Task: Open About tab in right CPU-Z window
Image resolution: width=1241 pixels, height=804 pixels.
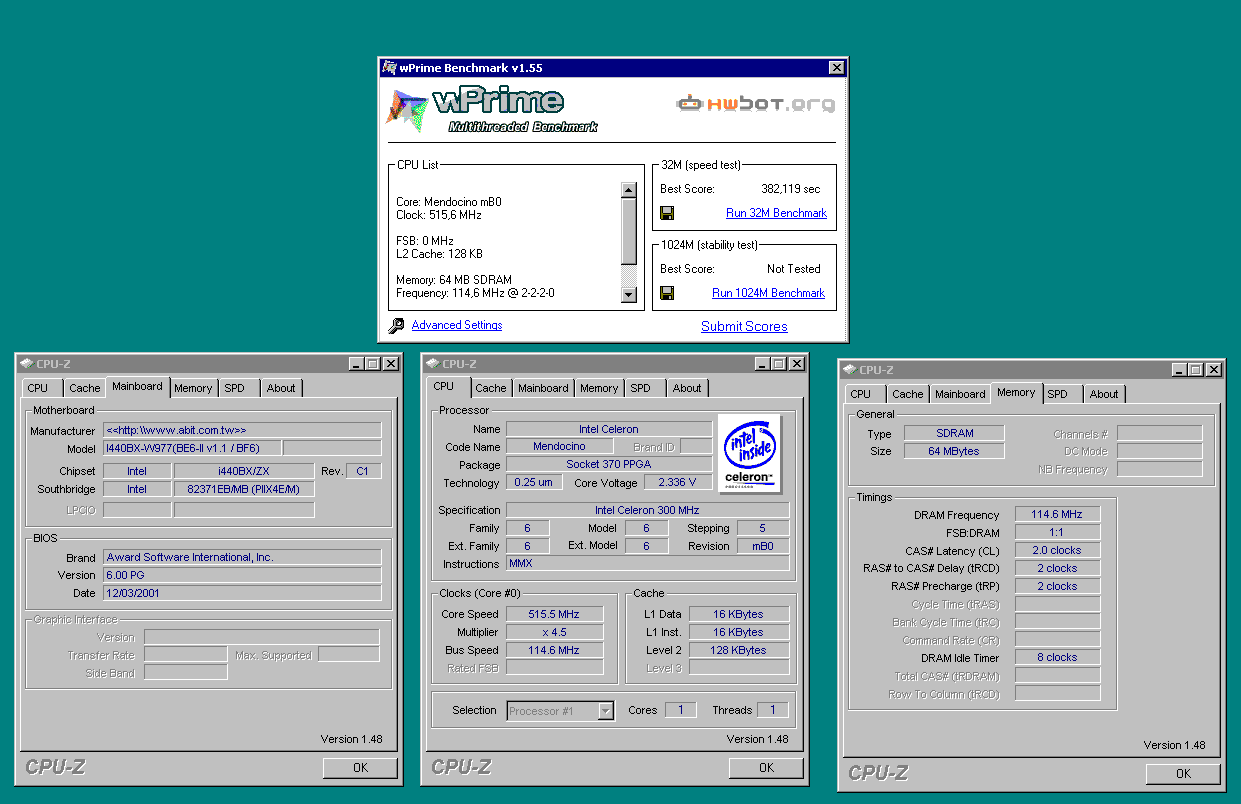Action: [1104, 394]
